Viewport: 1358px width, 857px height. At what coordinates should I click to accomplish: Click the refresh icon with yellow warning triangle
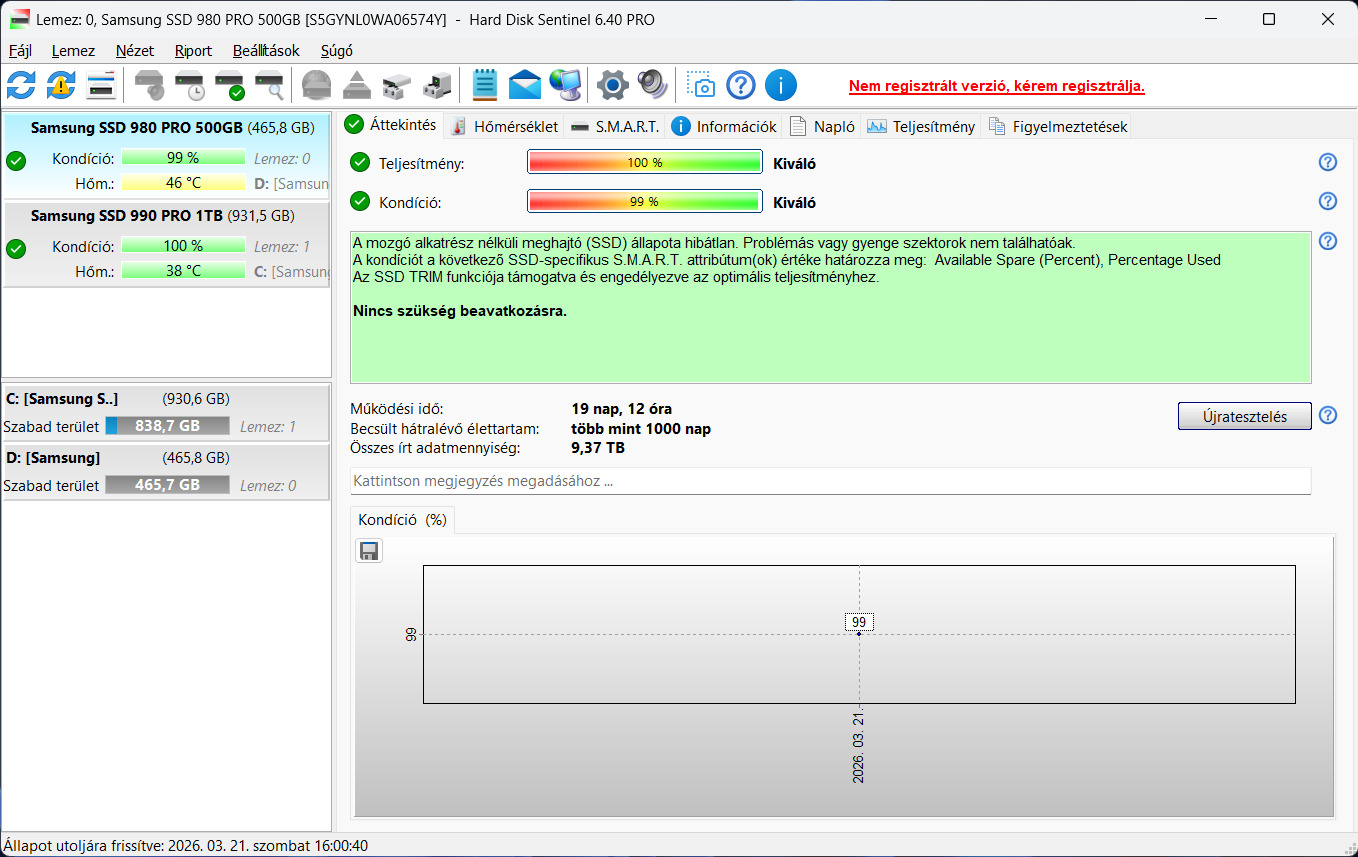(x=61, y=85)
